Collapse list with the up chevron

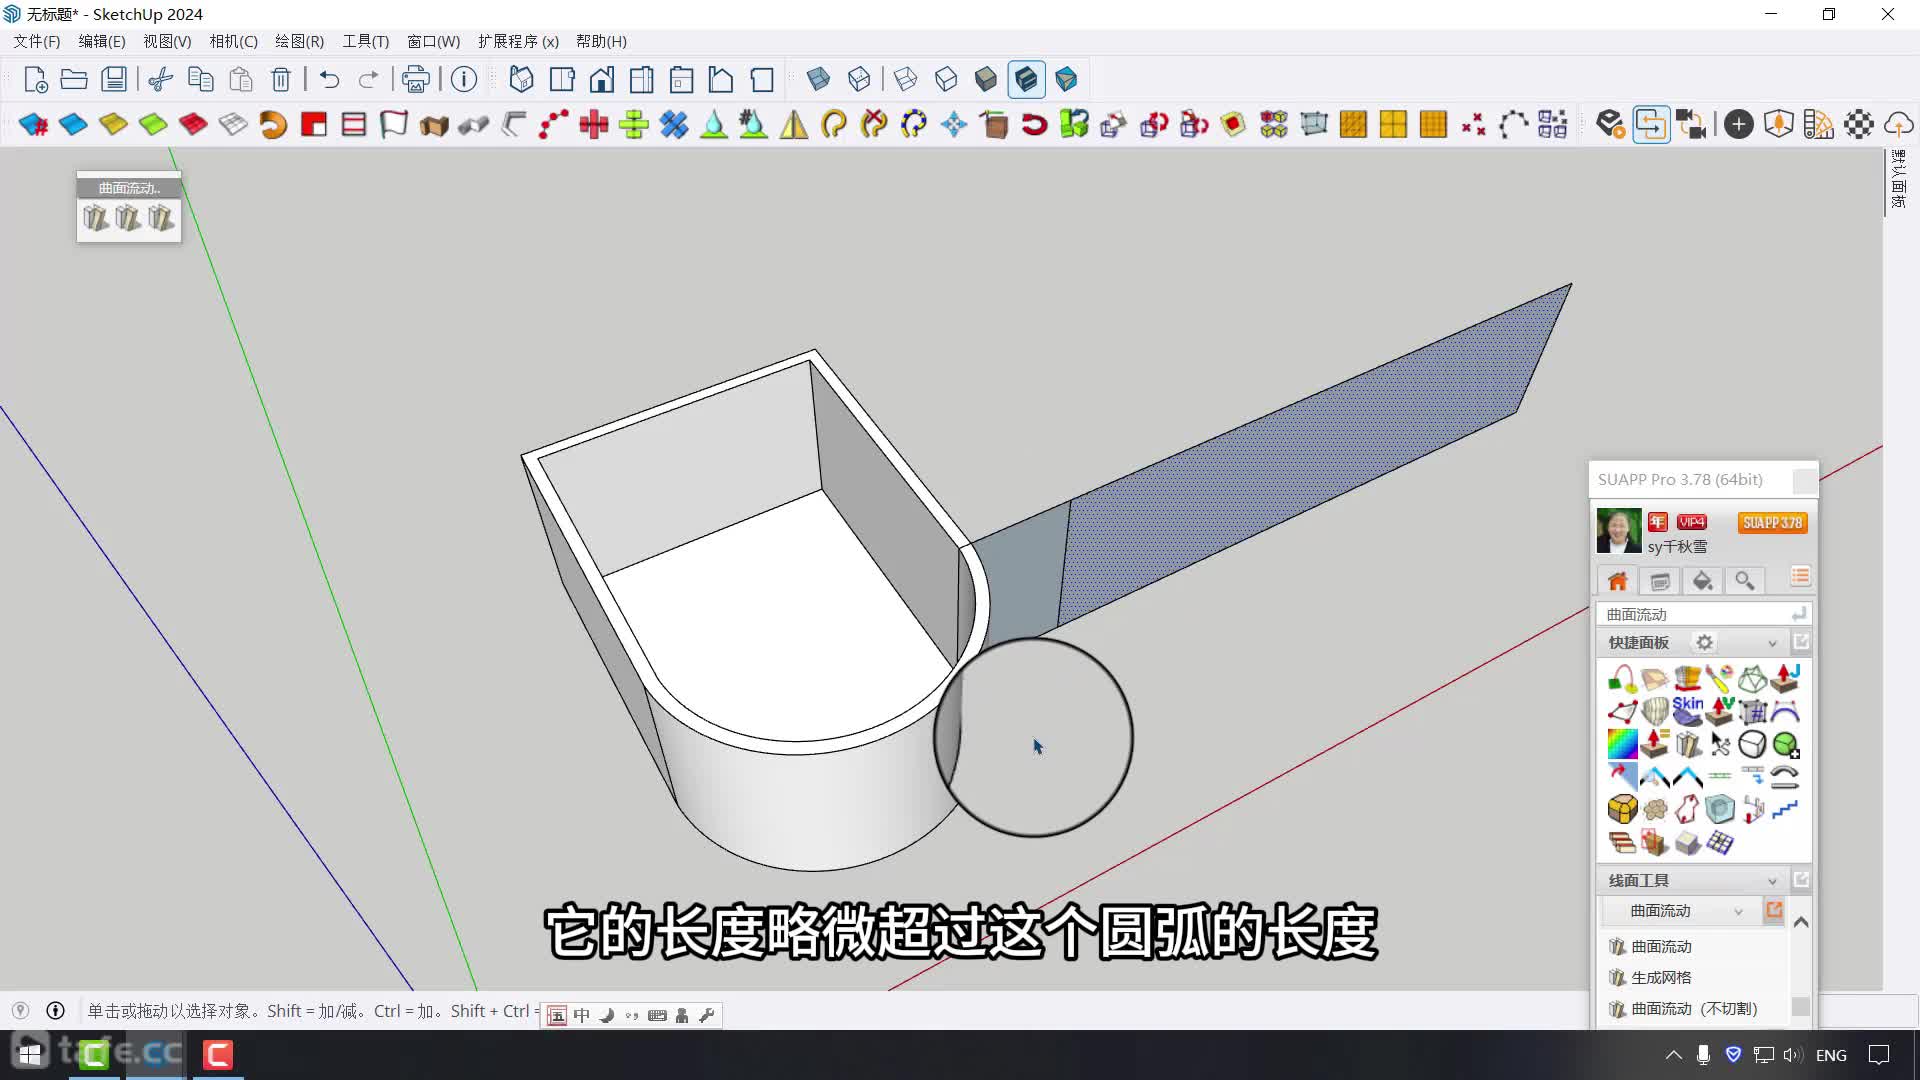(1801, 923)
